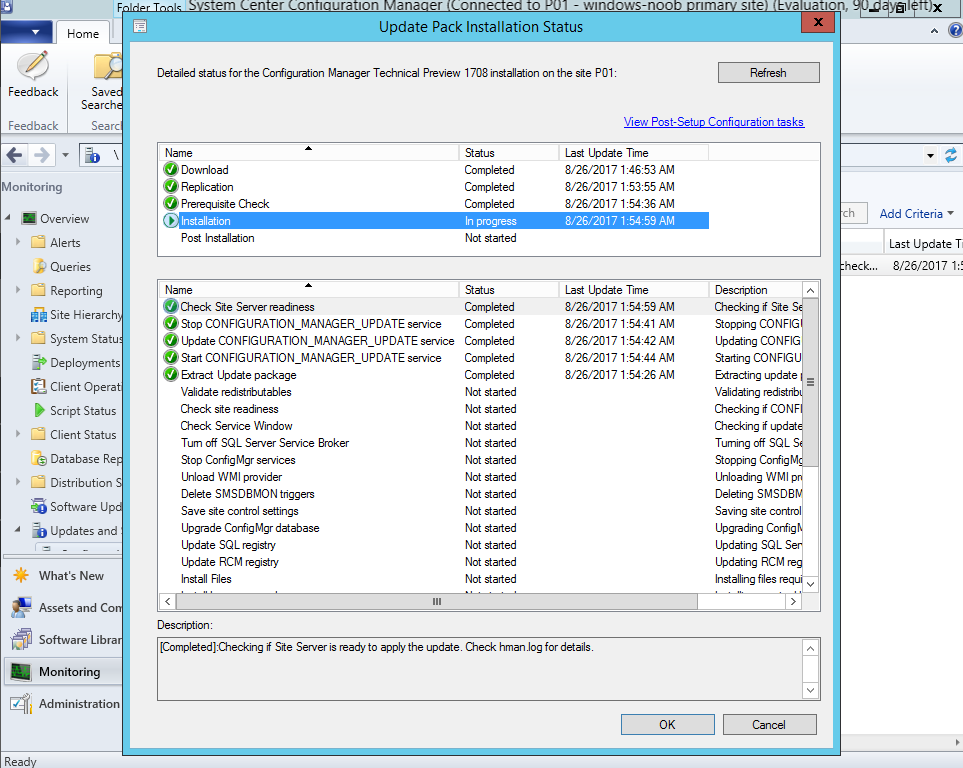Select the Alerts folder icon

point(38,242)
